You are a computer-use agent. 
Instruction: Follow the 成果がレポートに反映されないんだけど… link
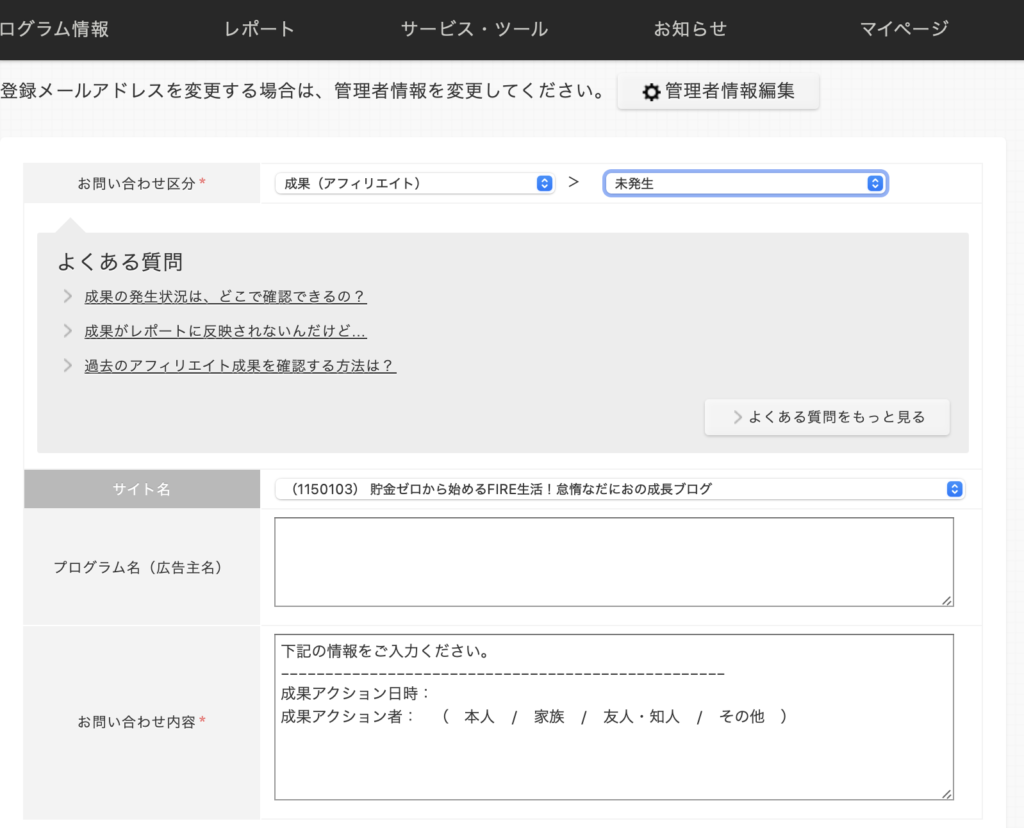coord(225,331)
